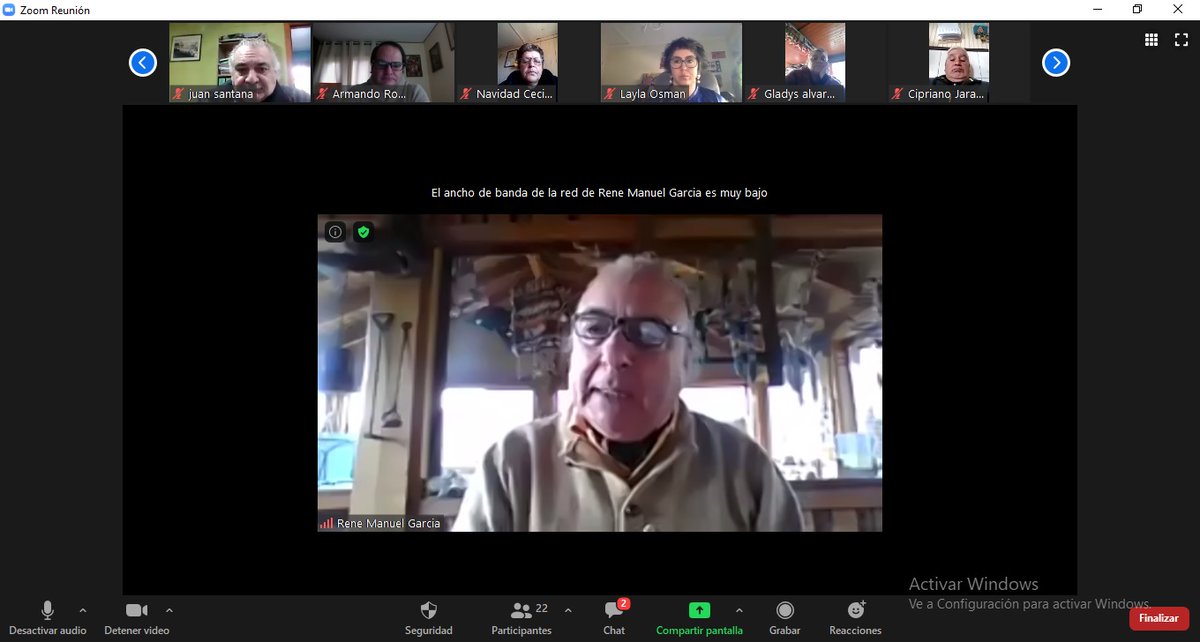This screenshot has width=1200, height=642.
Task: Click participant count 22
Action: [x=542, y=608]
